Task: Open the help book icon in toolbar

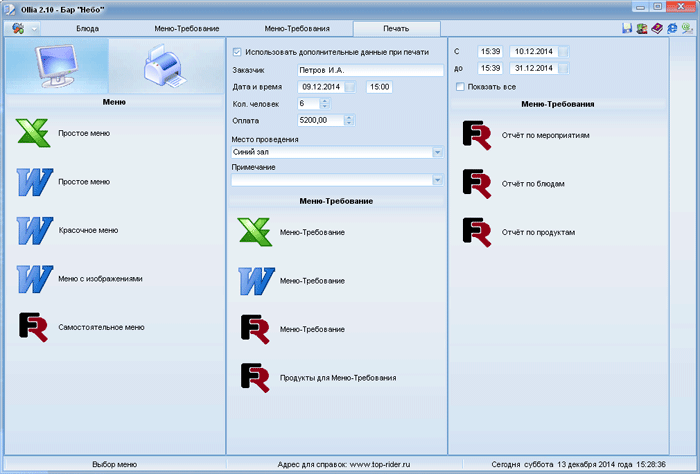Action: [x=657, y=29]
